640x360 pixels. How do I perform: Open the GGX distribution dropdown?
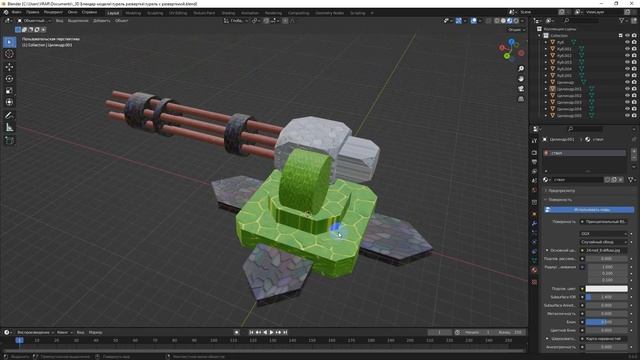coord(603,233)
